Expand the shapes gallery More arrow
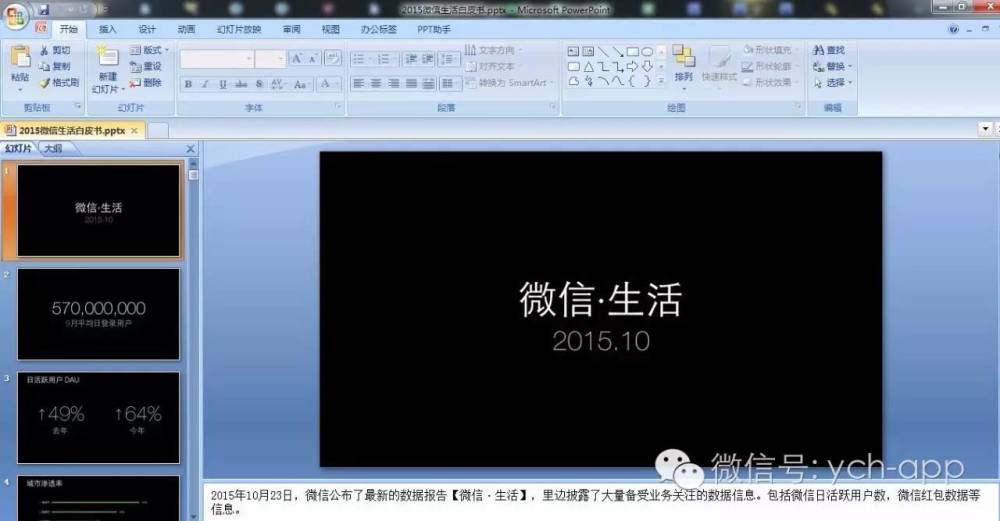 pyautogui.click(x=661, y=81)
